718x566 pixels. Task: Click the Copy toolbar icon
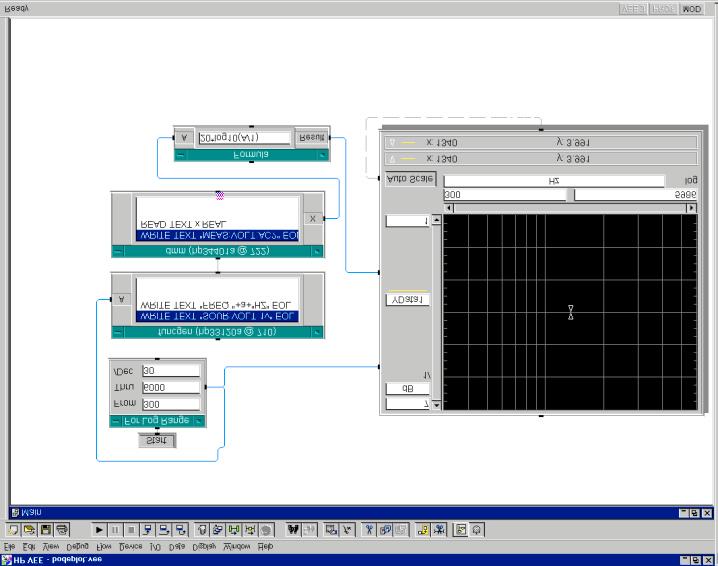click(x=385, y=530)
